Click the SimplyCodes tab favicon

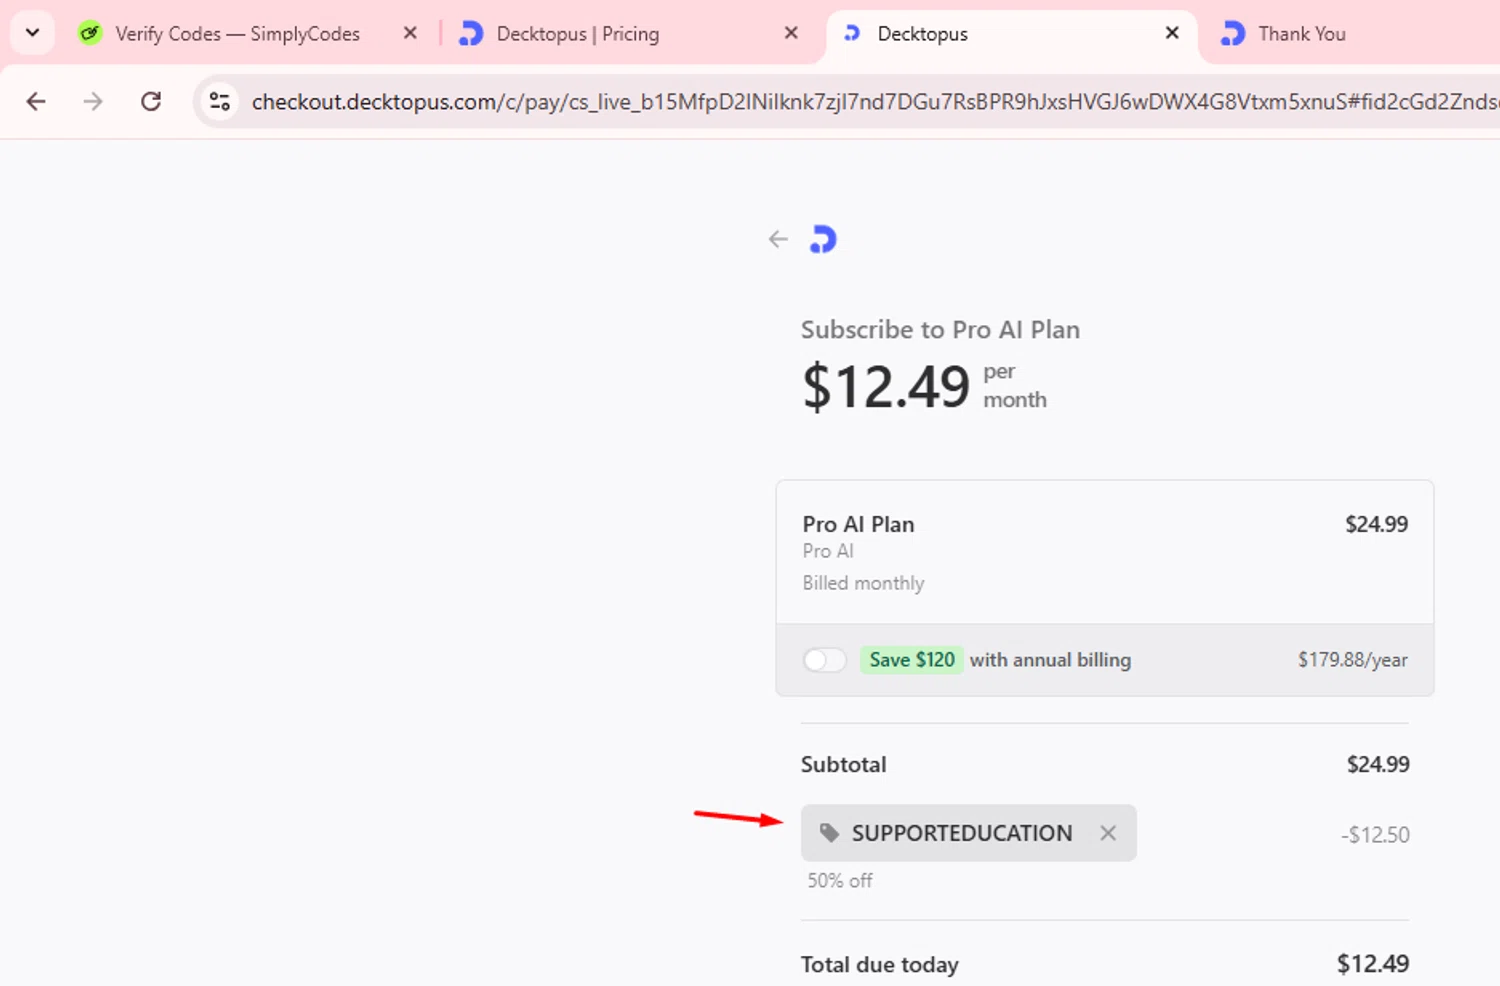point(90,34)
